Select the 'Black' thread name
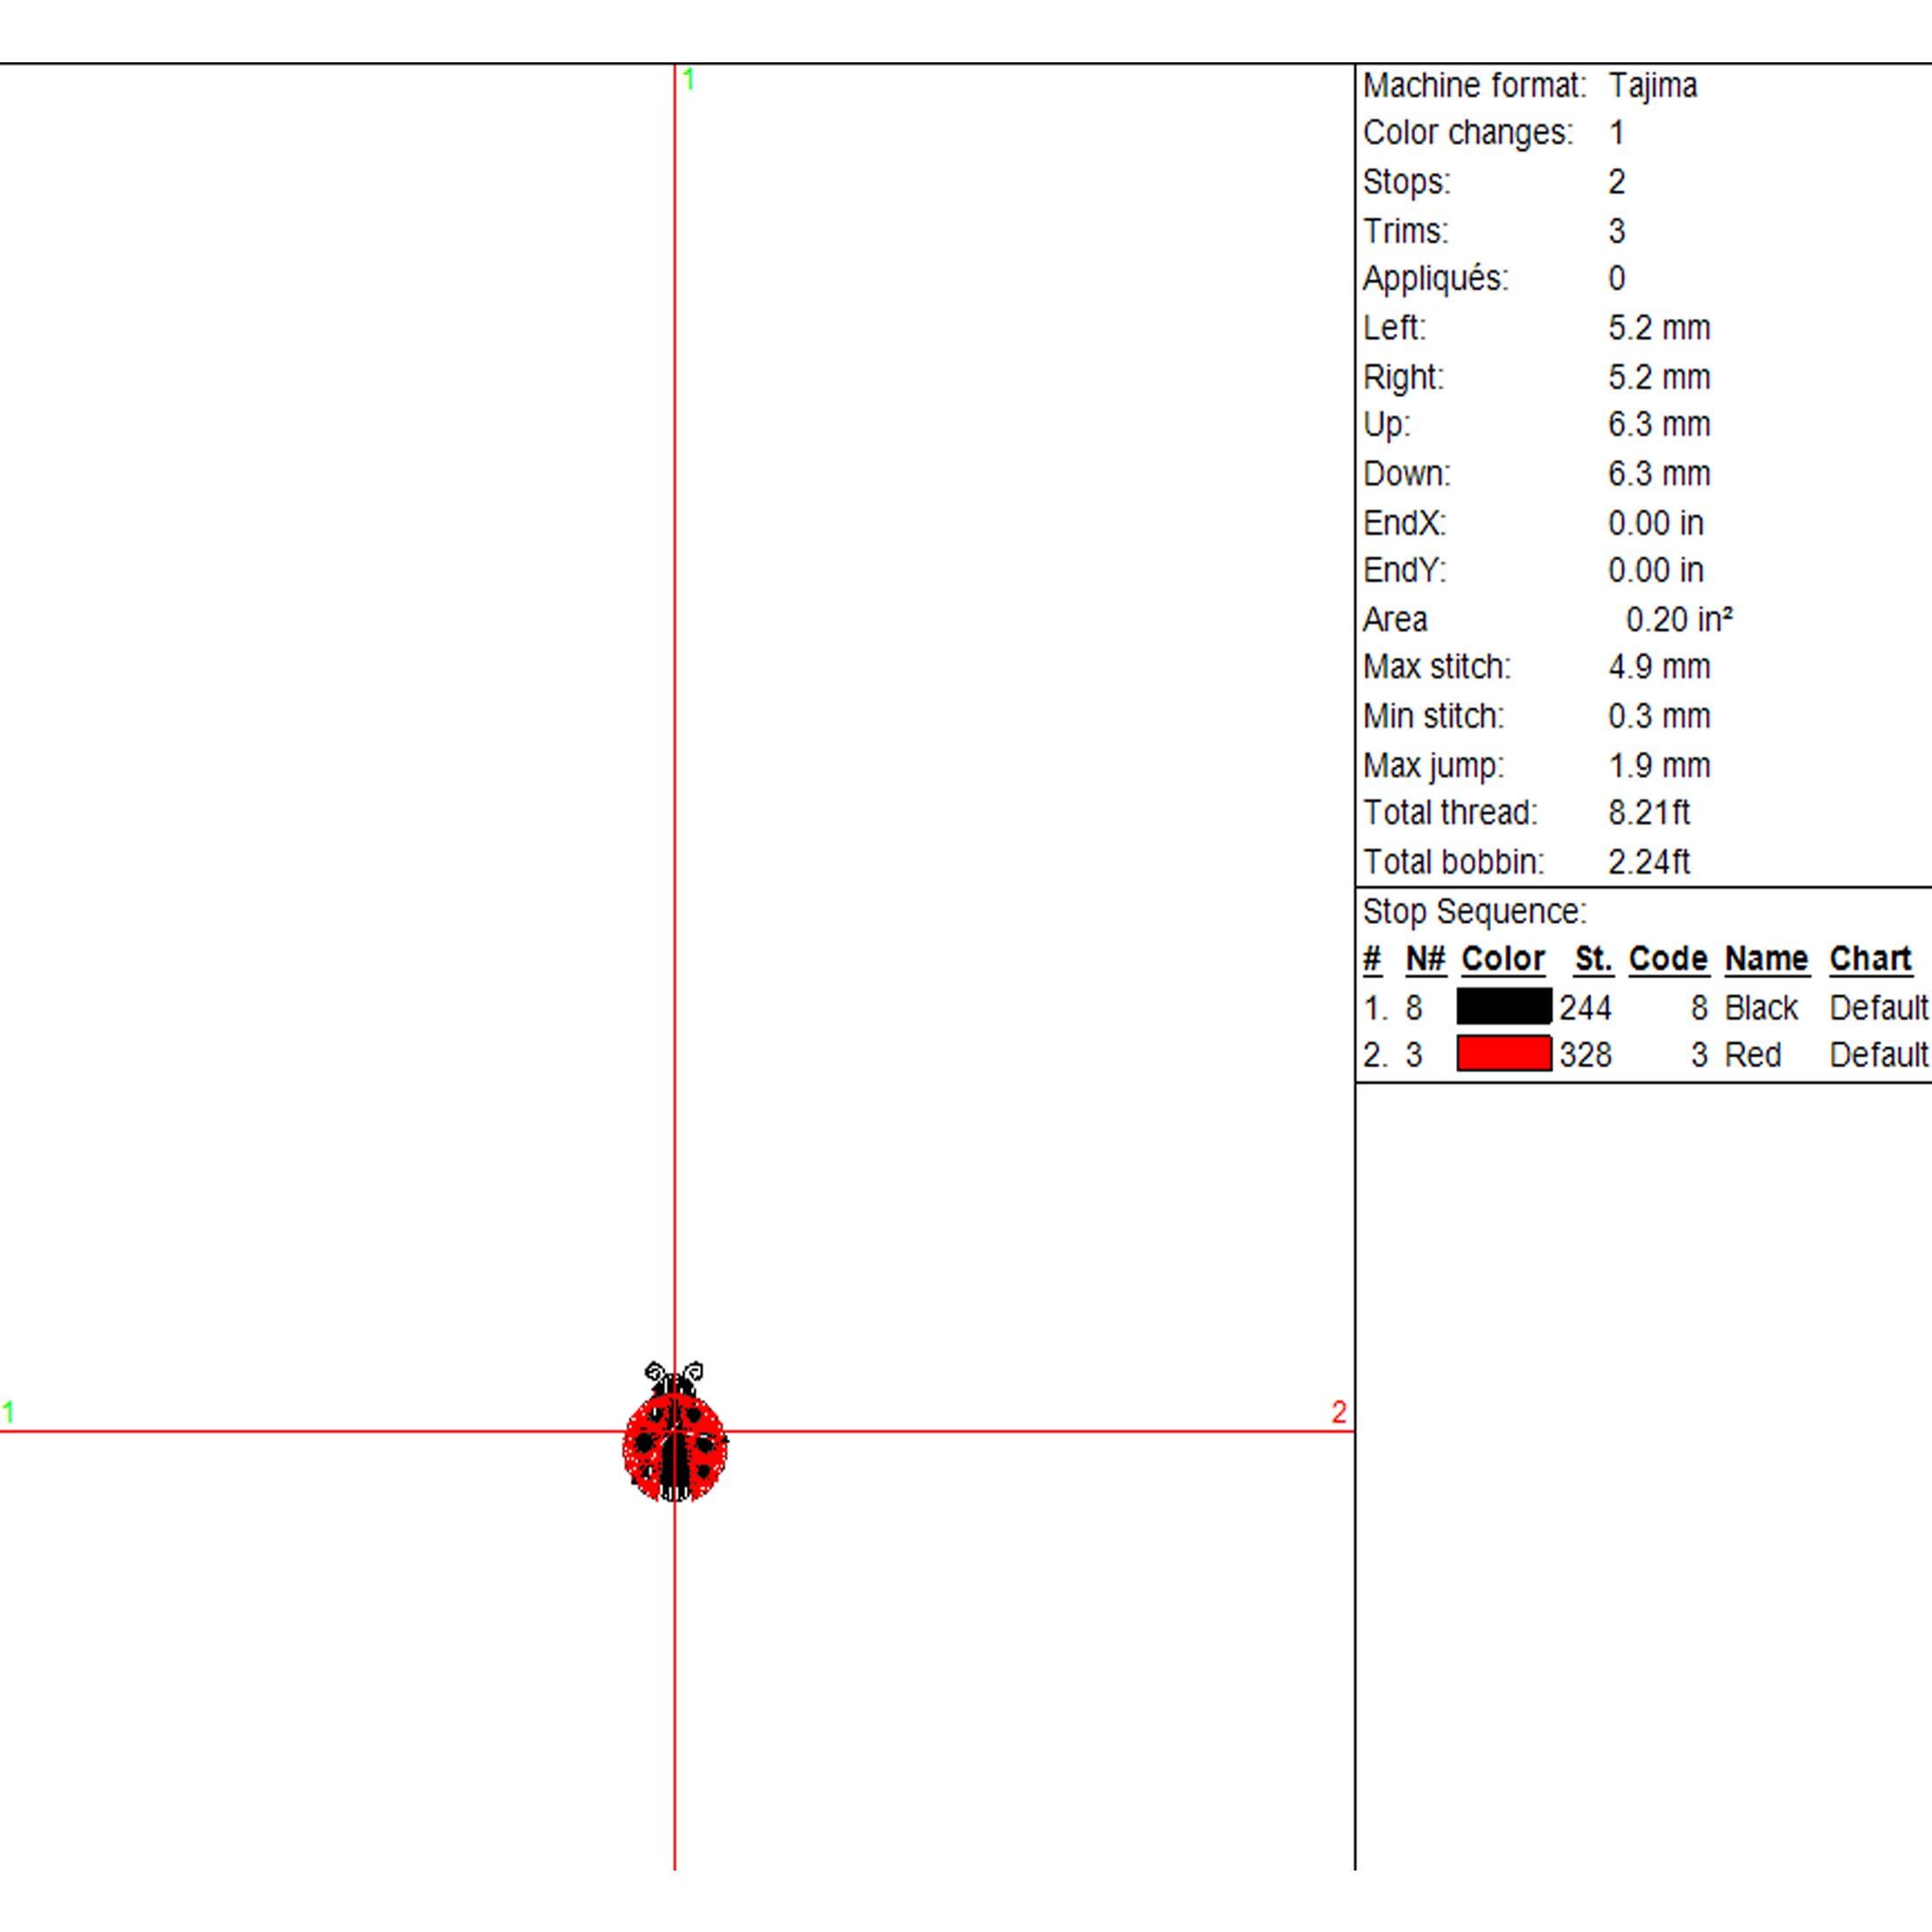1932x1932 pixels. click(1761, 1007)
